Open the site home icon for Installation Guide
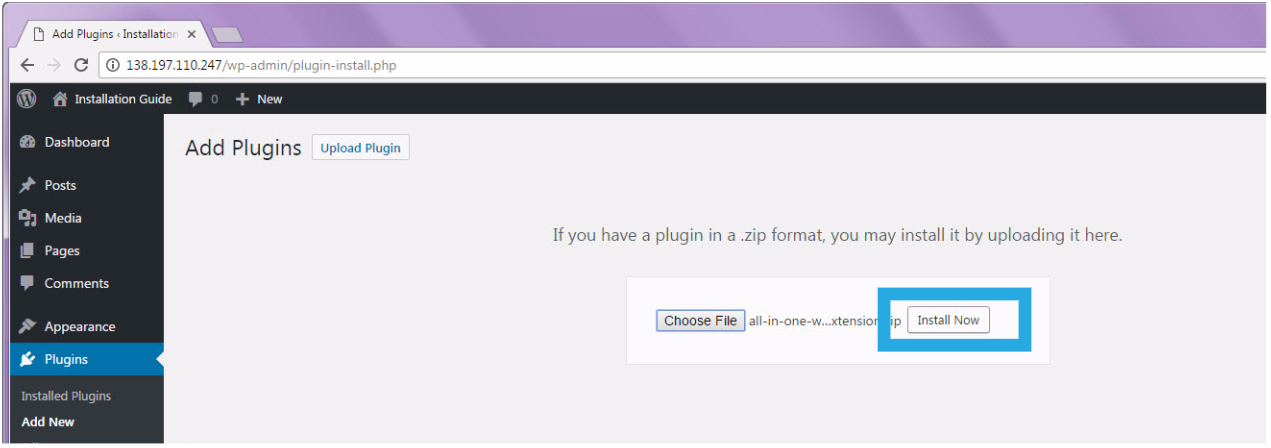 (60, 99)
